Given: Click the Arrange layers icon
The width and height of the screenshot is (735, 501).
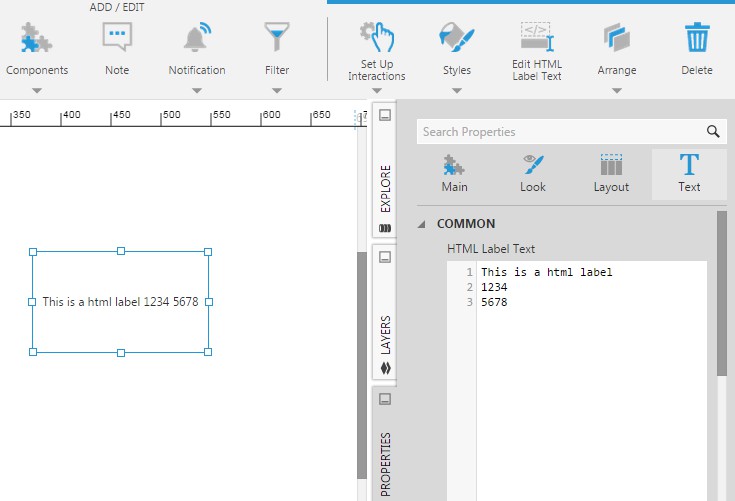Looking at the screenshot, I should (616, 40).
